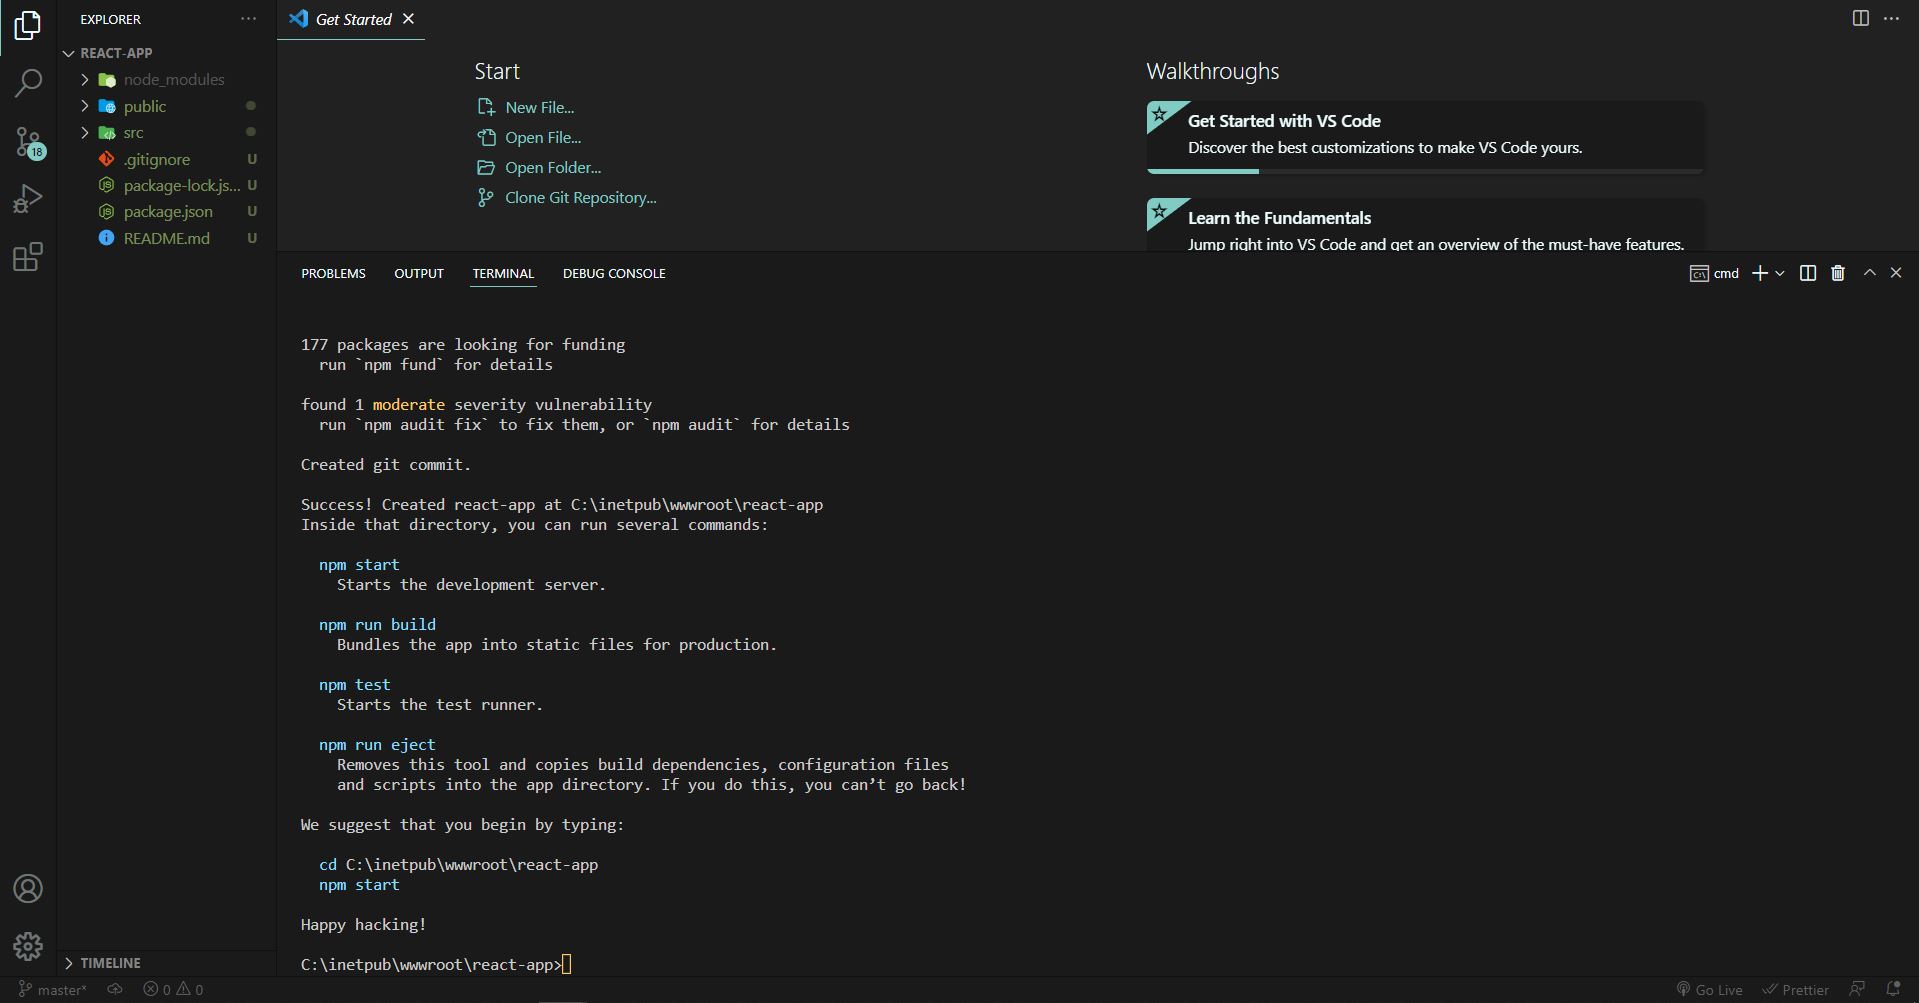Click the 'moderate' severity word in terminal

coord(409,404)
